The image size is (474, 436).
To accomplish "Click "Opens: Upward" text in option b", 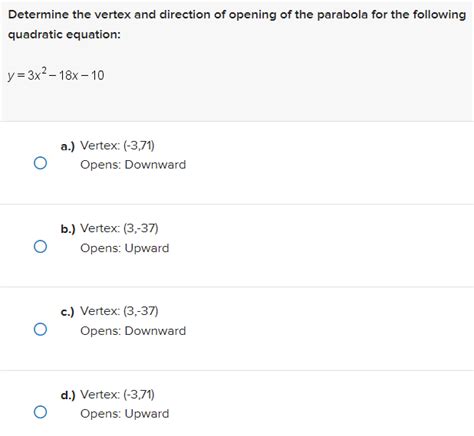I will click(x=125, y=248).
